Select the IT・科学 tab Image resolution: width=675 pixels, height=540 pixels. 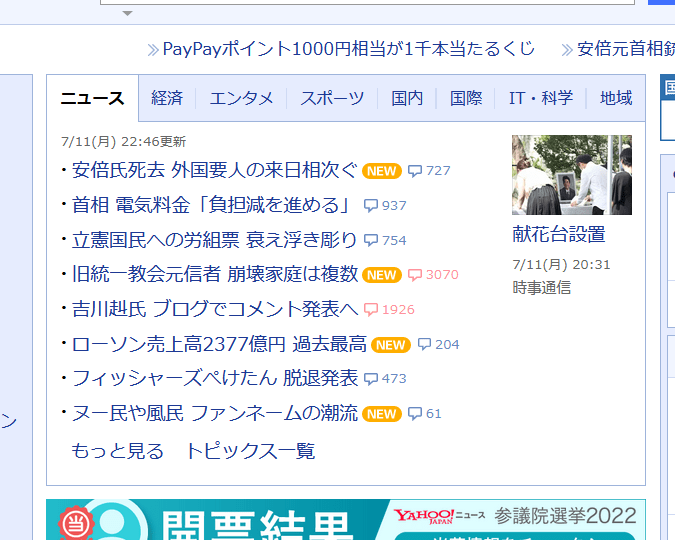pos(541,98)
